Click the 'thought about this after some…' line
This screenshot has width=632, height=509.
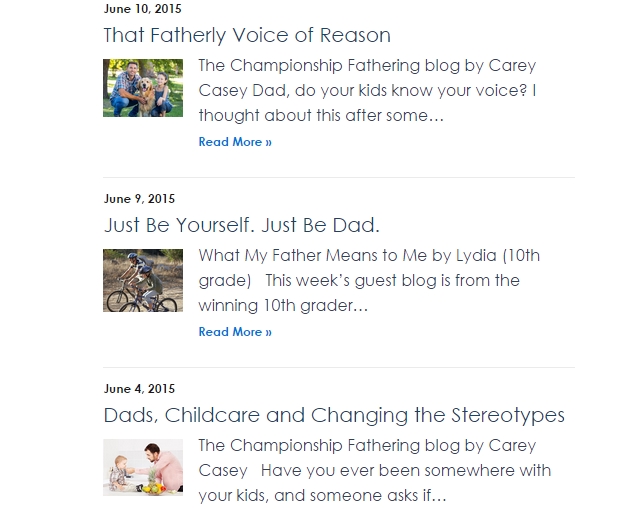[321, 116]
